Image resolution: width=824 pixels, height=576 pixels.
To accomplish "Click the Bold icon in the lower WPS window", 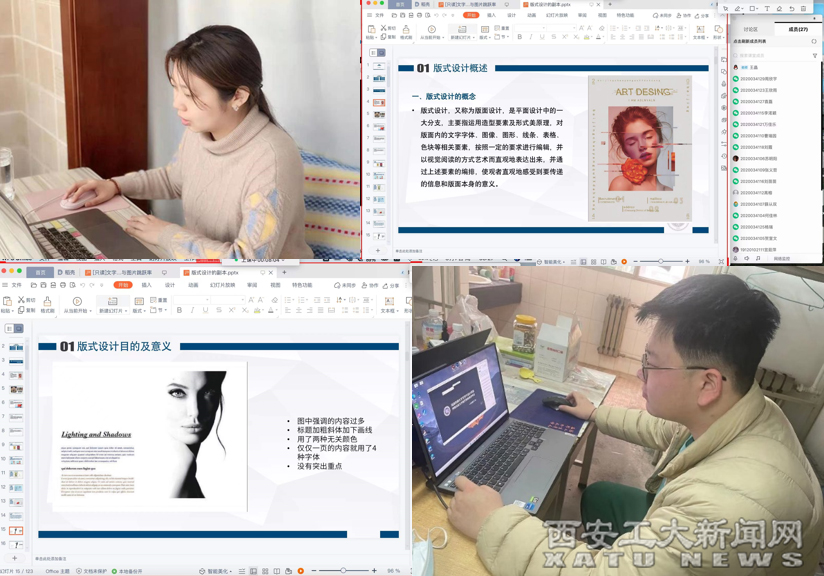I will pyautogui.click(x=179, y=311).
